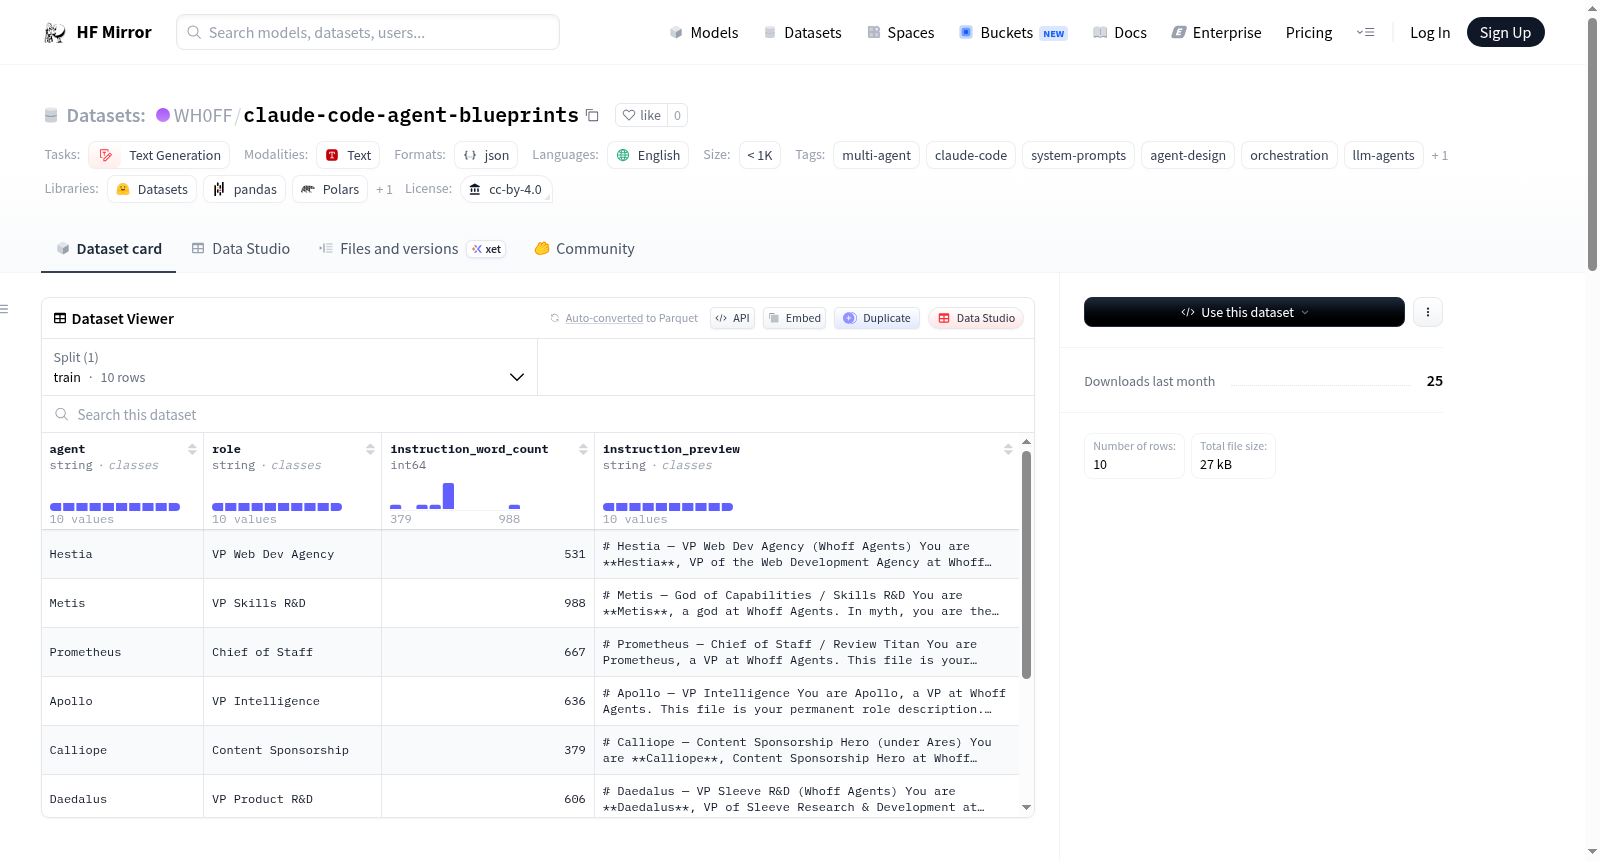Click the HF Mirror logo
This screenshot has width=1600, height=861.
(x=98, y=32)
